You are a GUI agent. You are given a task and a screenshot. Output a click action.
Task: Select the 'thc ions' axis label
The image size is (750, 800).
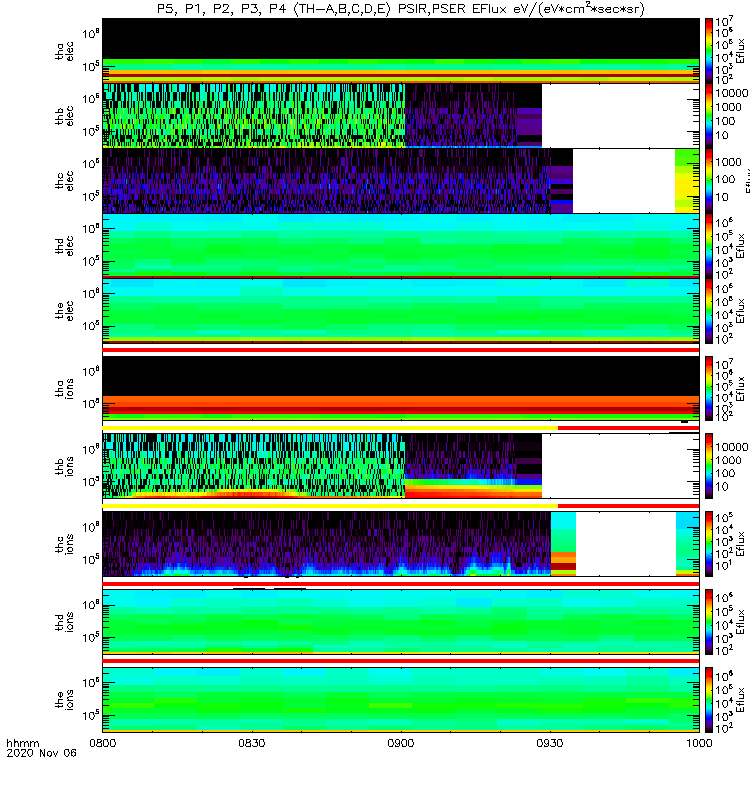click(64, 544)
